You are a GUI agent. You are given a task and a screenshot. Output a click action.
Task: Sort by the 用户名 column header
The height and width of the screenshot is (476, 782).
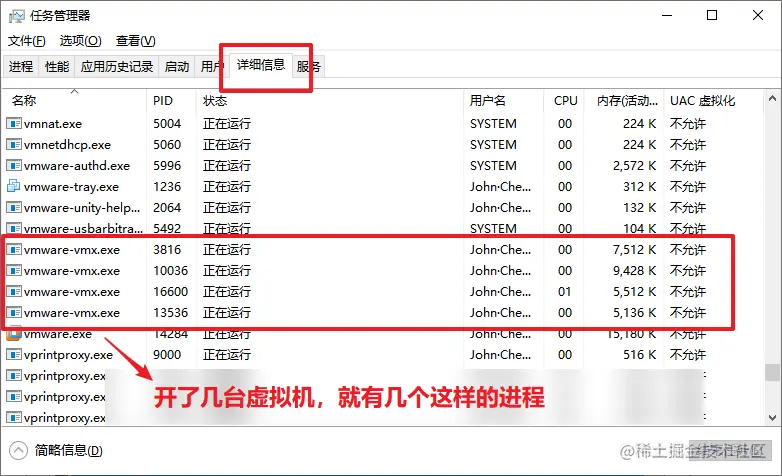point(503,100)
